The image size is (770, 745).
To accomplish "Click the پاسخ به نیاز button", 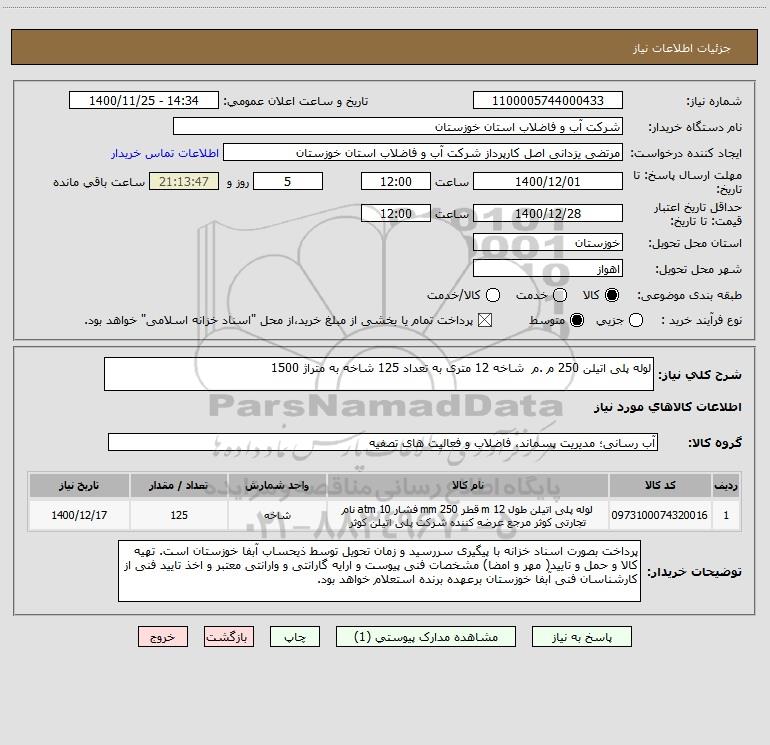I will [582, 637].
